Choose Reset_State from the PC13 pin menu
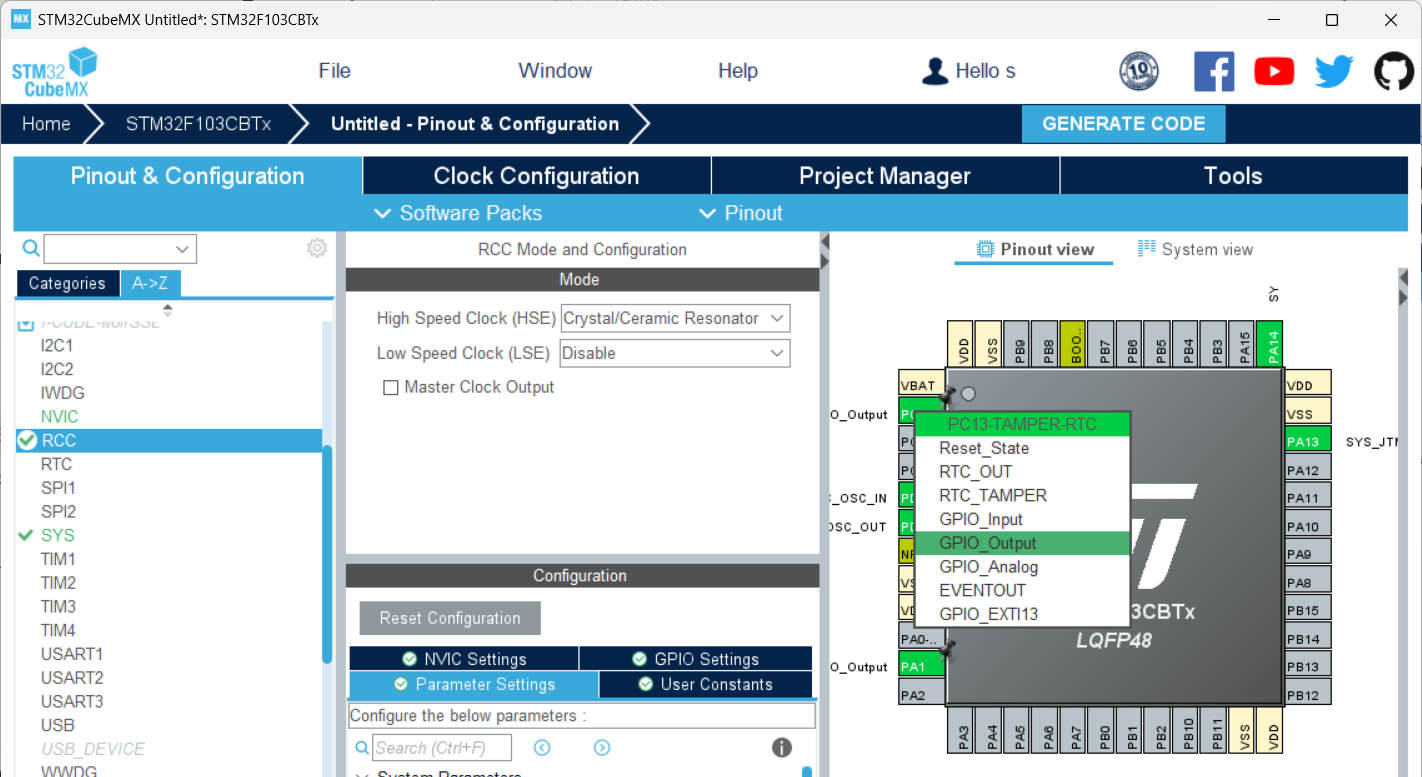The height and width of the screenshot is (777, 1422). [1023, 448]
